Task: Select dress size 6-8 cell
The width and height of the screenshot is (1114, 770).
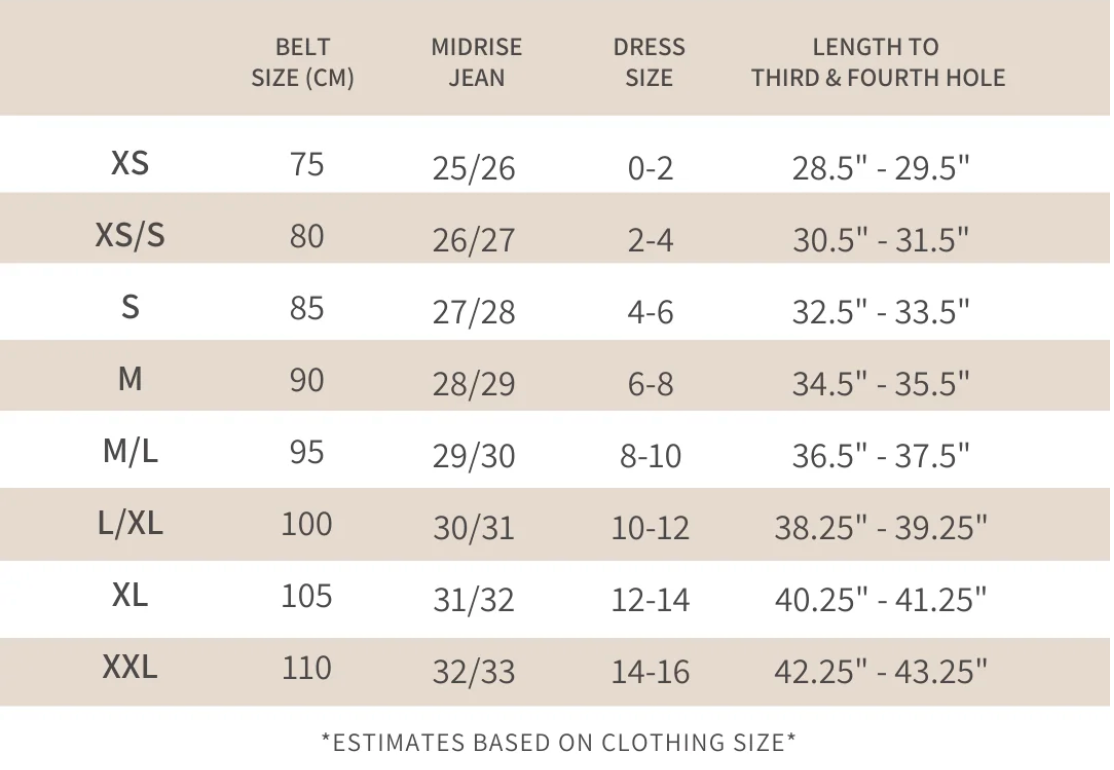Action: pos(650,384)
